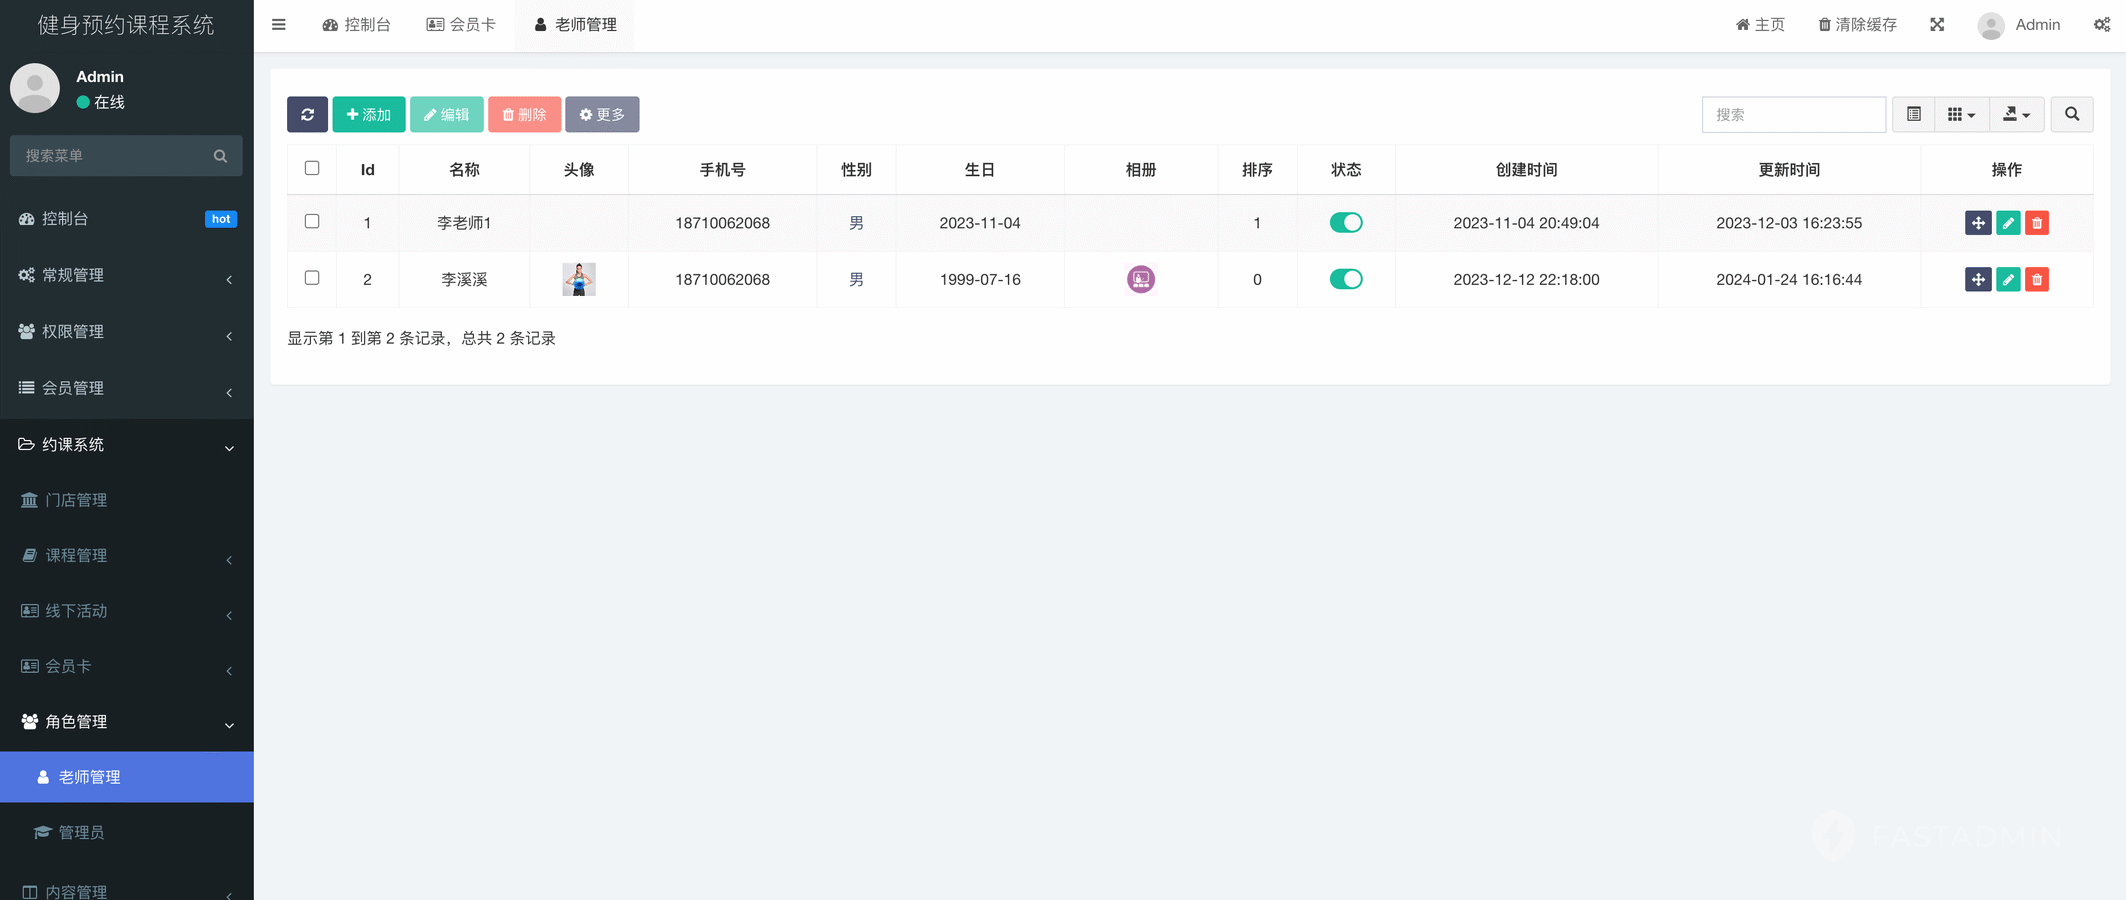Switch to the 会员卡 tab
Image resolution: width=2126 pixels, height=900 pixels.
coord(461,25)
